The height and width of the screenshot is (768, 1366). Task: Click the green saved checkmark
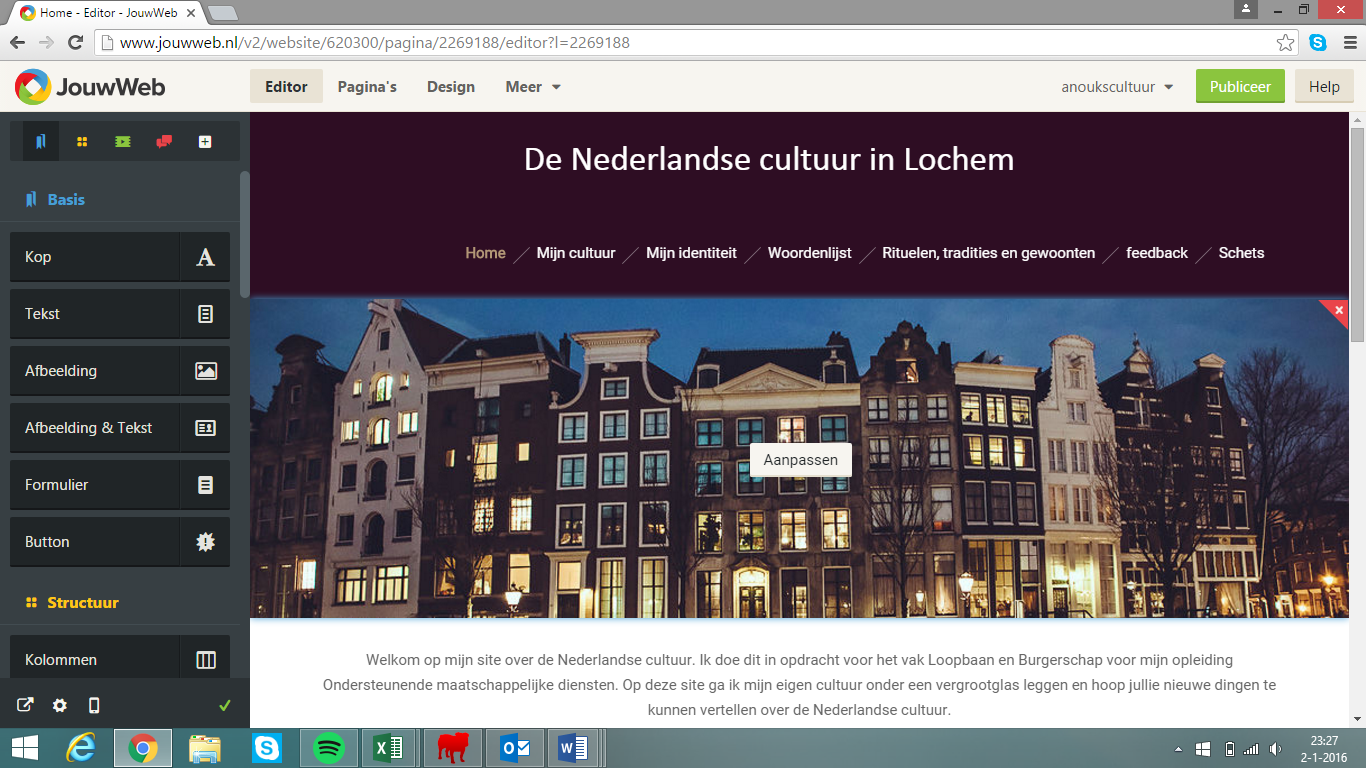pos(225,705)
